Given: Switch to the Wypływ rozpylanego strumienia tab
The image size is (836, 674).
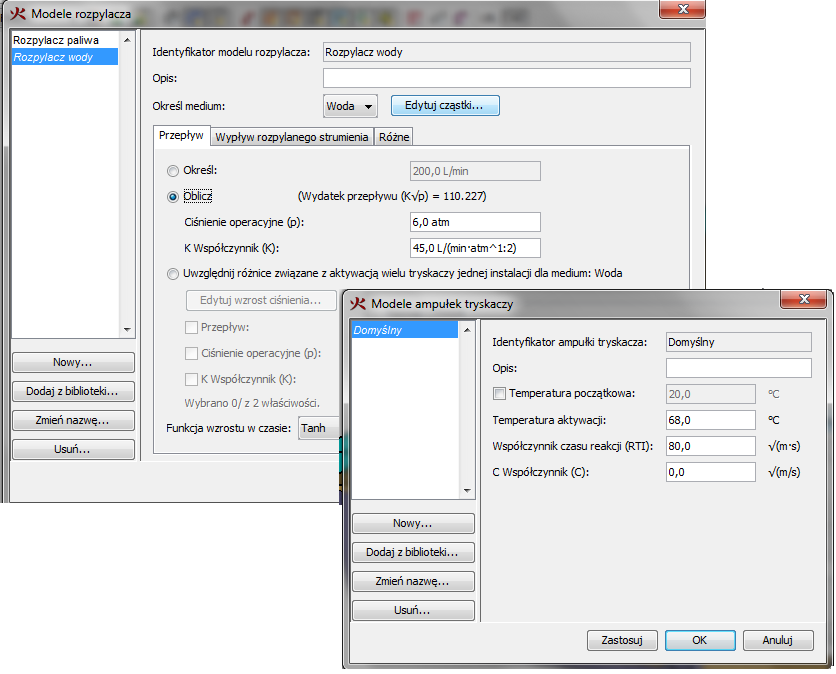Looking at the screenshot, I should pos(292,137).
